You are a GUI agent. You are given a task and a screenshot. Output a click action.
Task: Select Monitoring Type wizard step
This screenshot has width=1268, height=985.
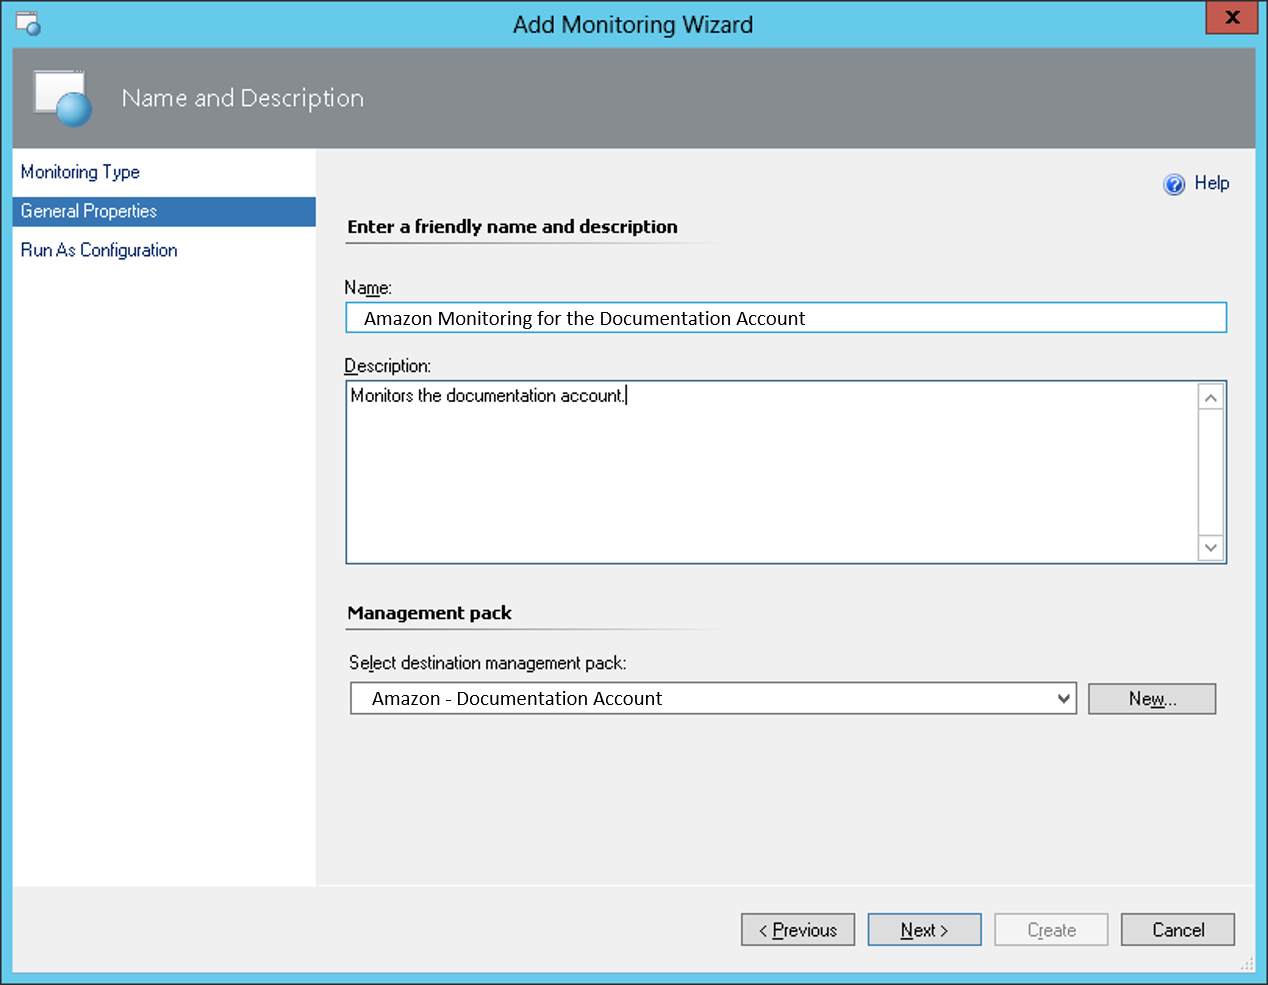point(80,172)
